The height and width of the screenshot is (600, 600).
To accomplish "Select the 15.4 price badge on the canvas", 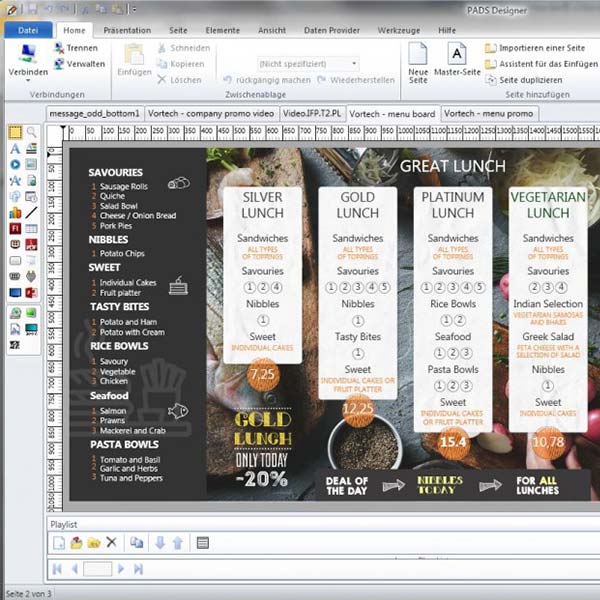I will (453, 442).
